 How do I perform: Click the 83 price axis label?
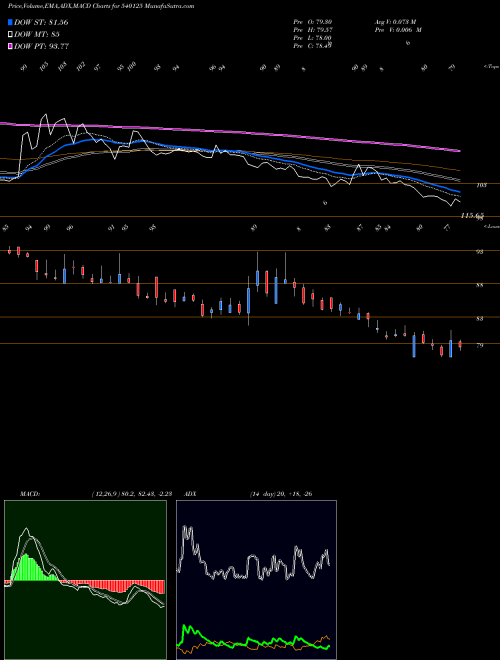tap(479, 319)
